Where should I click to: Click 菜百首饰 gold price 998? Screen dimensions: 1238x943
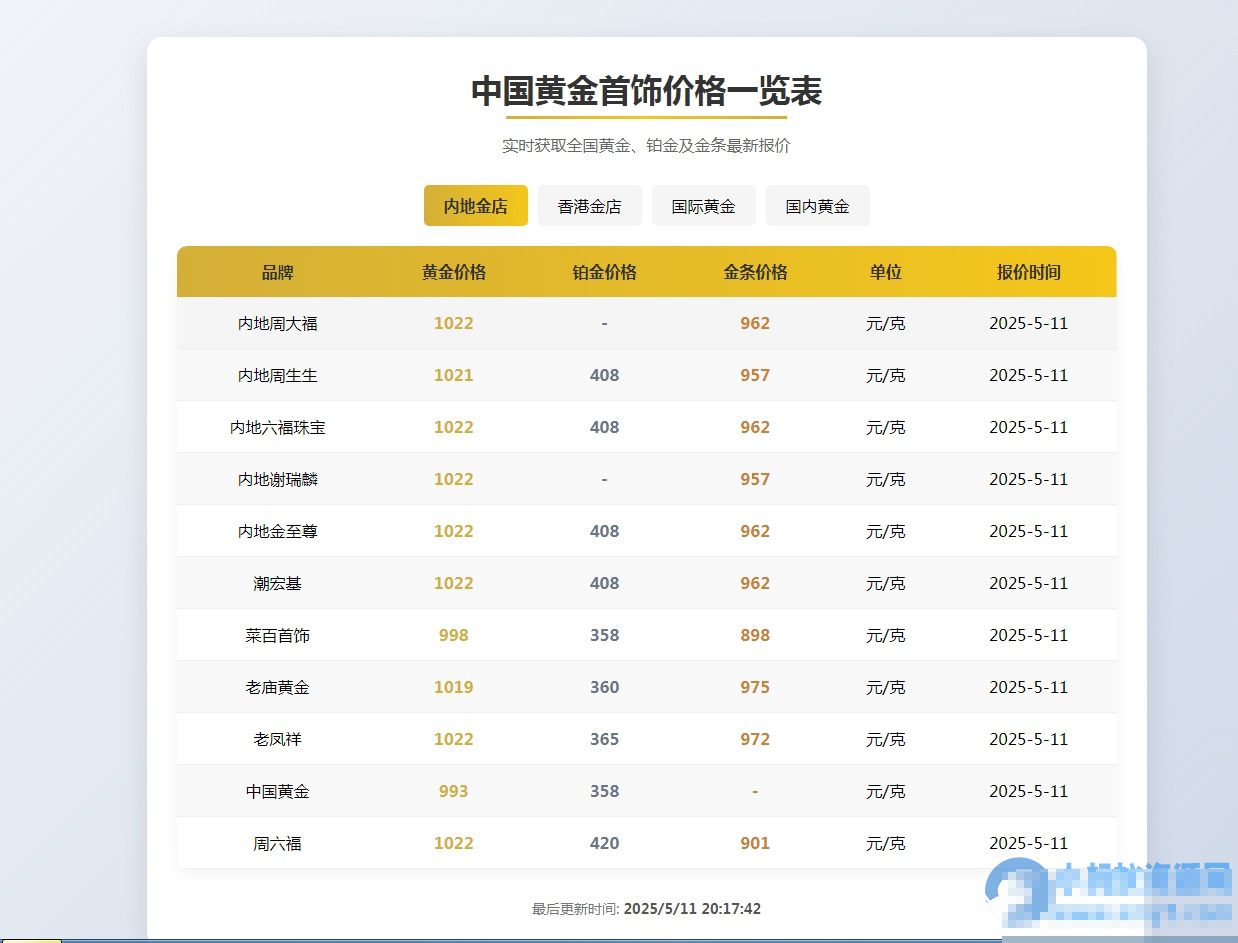(x=453, y=636)
